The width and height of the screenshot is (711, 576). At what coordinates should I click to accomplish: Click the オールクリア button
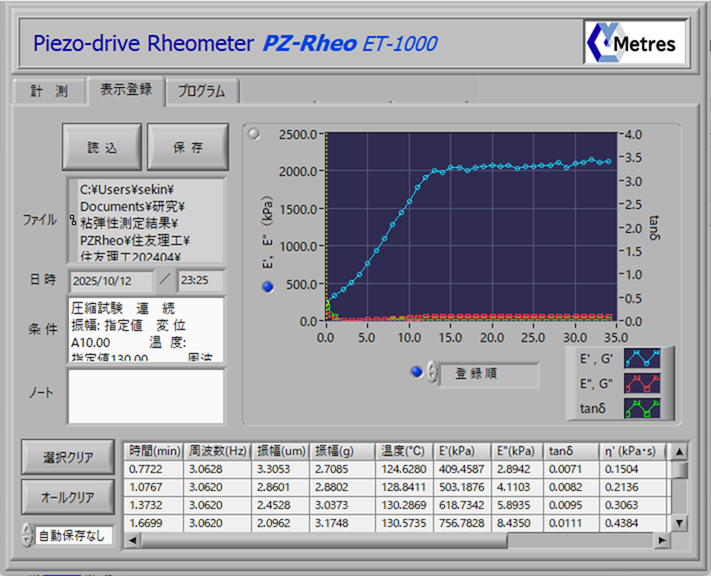click(x=68, y=497)
